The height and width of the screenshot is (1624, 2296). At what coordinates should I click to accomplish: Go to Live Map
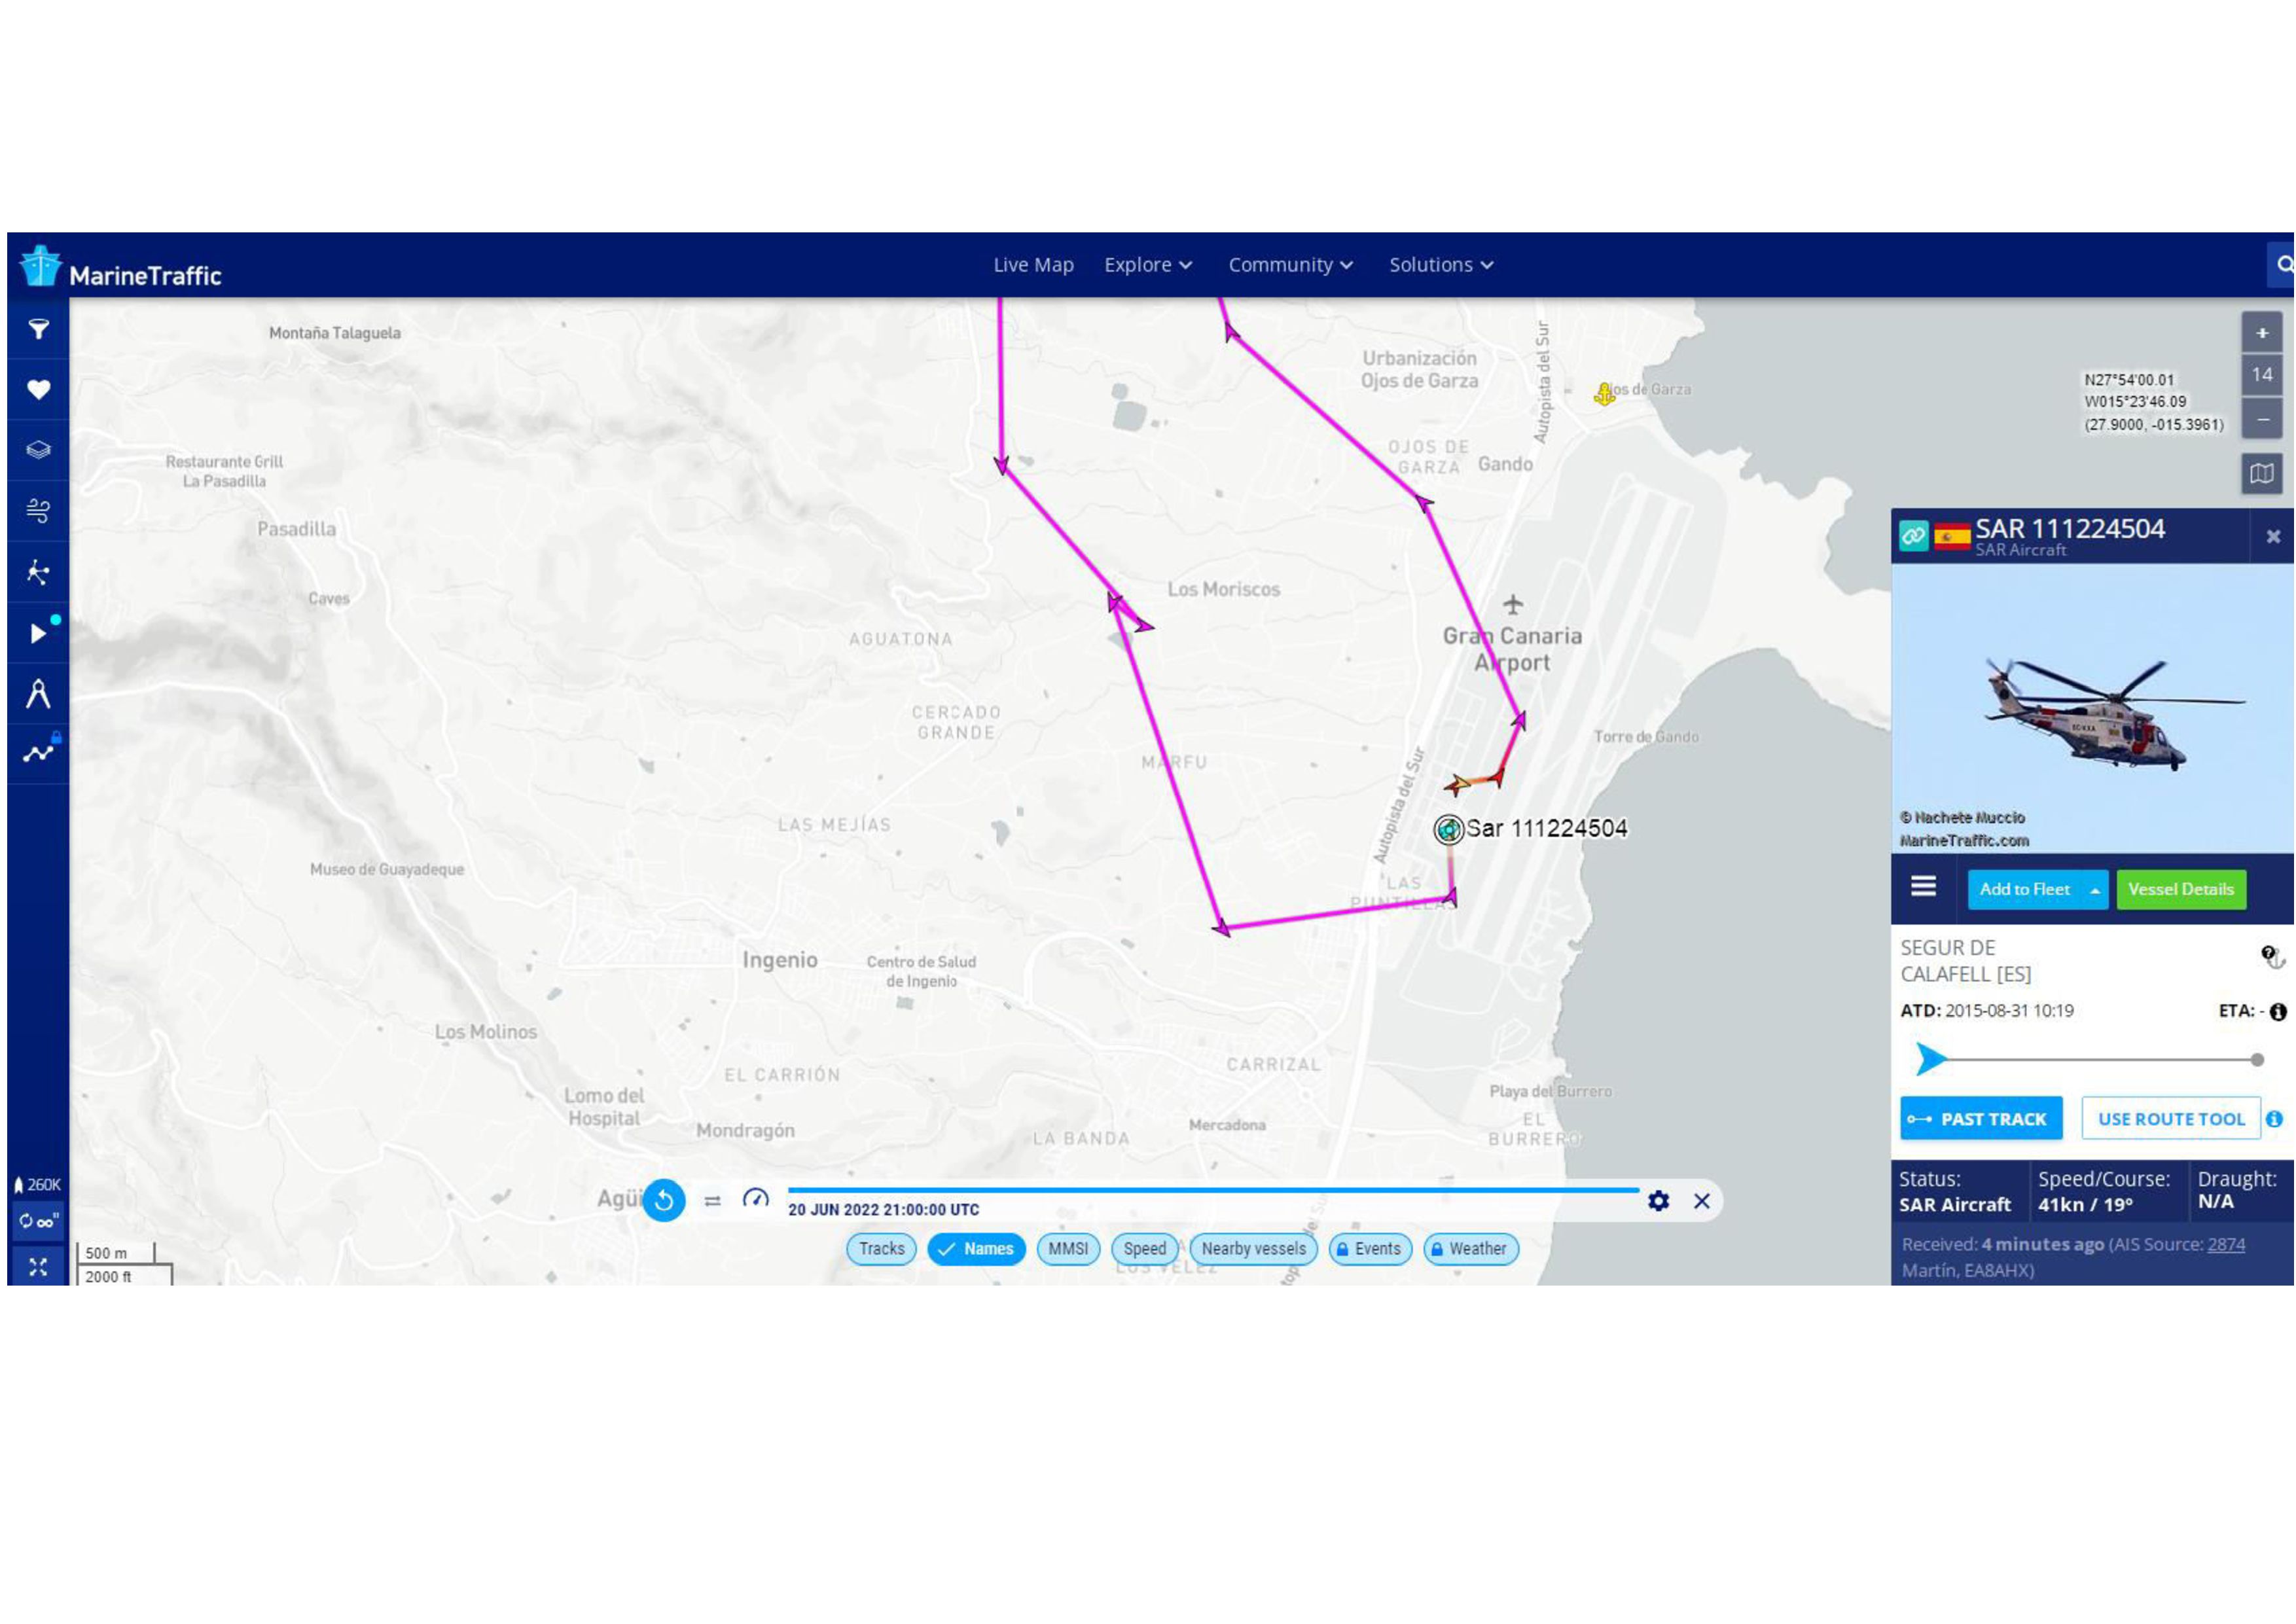coord(1033,265)
